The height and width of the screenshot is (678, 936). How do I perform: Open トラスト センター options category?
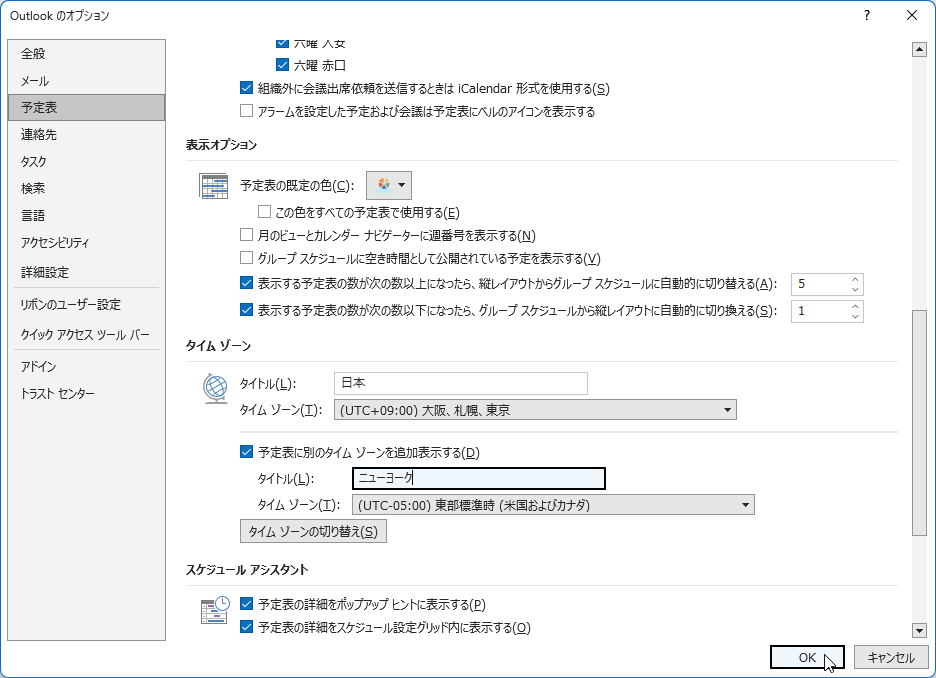pos(87,393)
